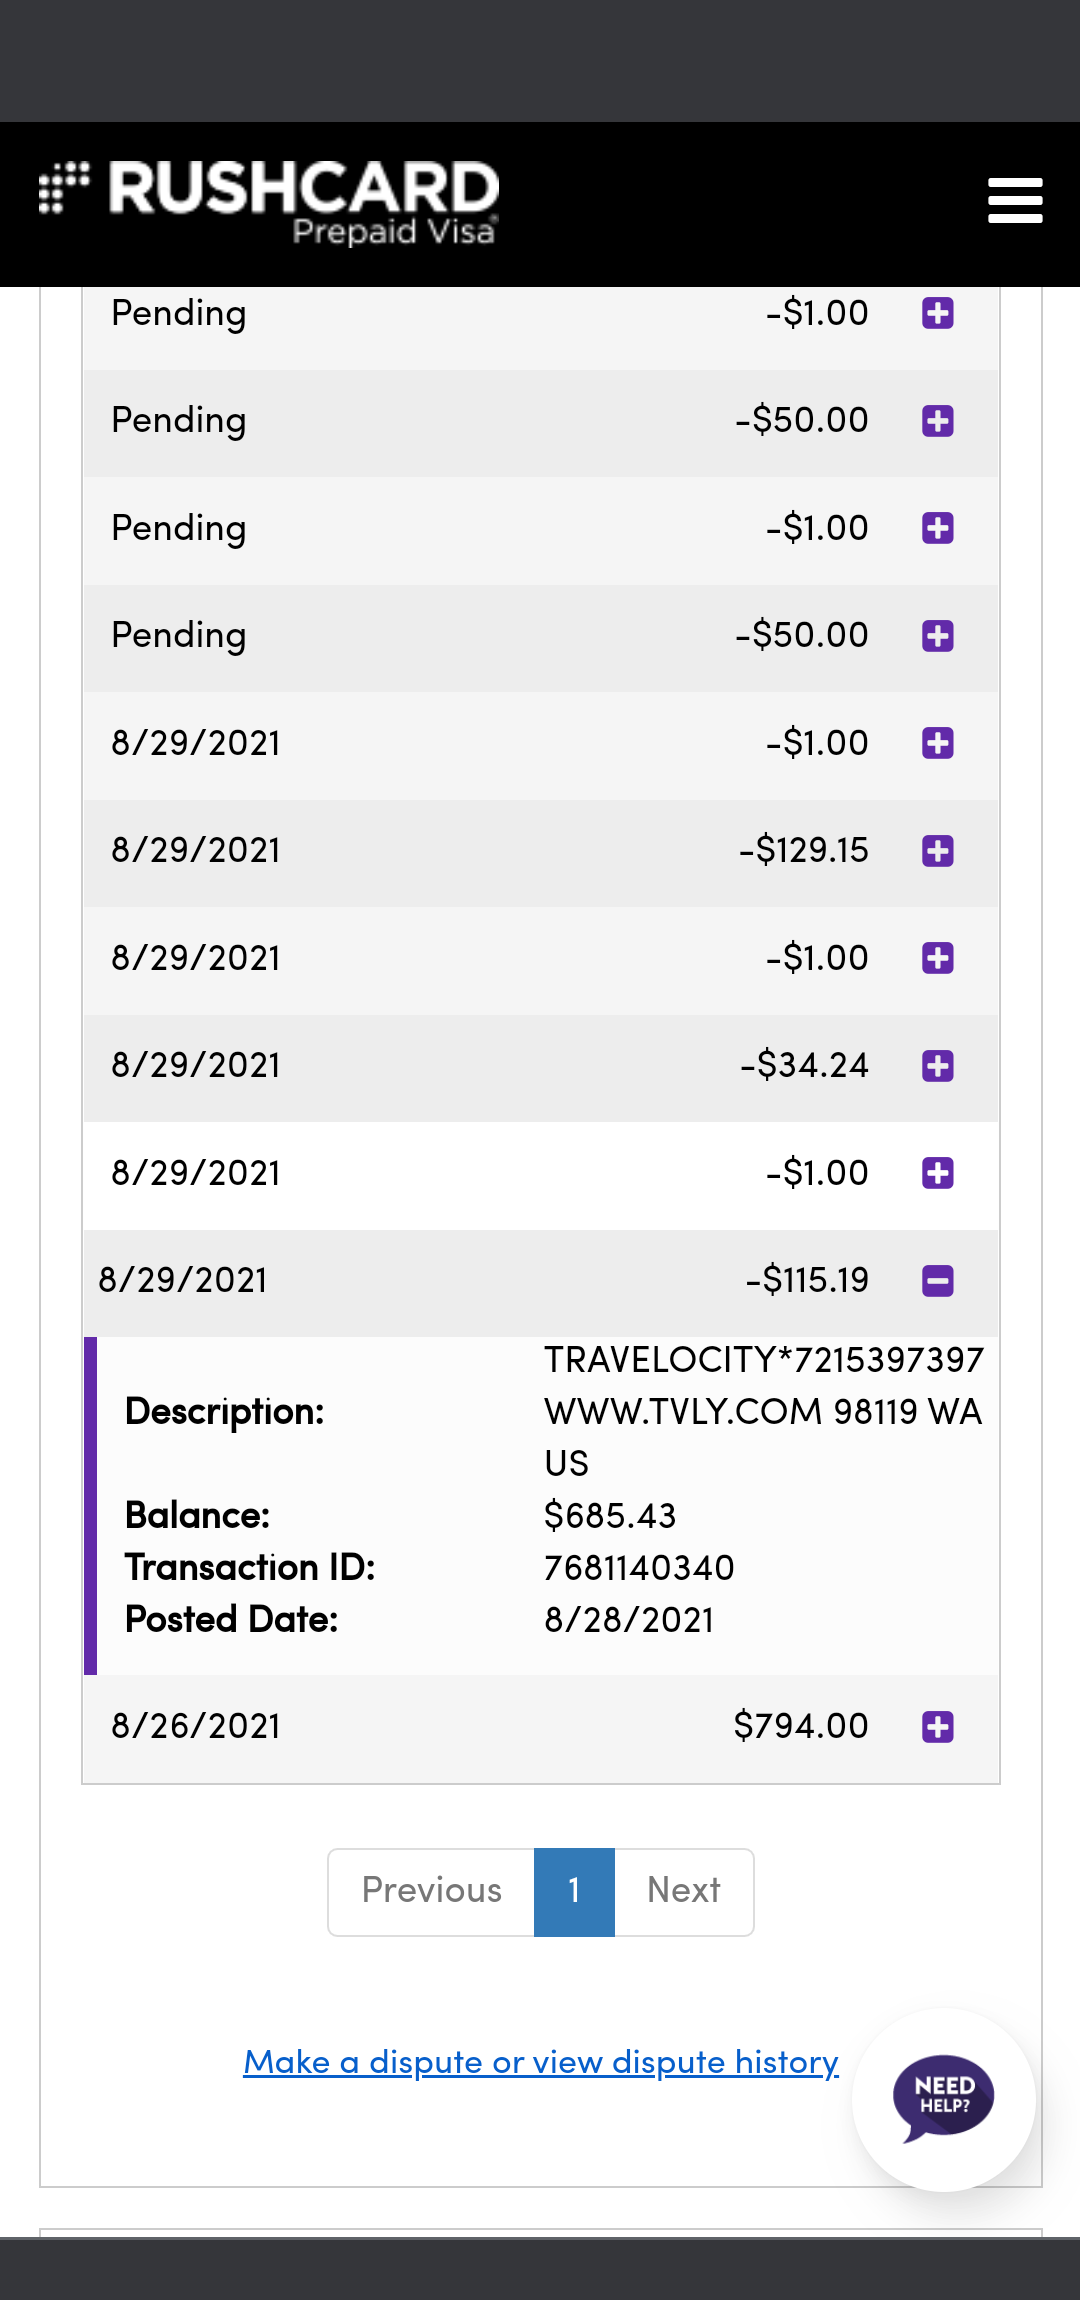Viewport: 1080px width, 2300px height.
Task: Click the $794.00 amount text
Action: pos(800,1727)
